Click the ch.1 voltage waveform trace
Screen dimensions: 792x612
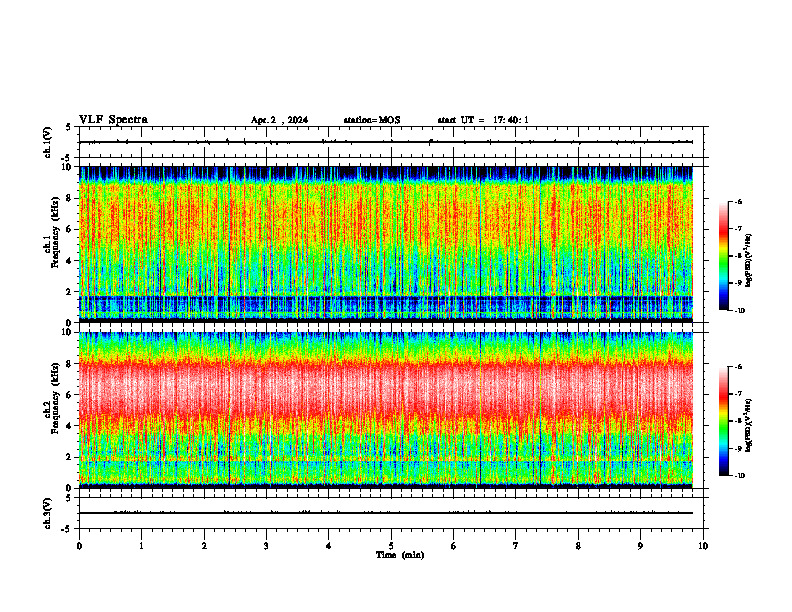pyautogui.click(x=386, y=142)
